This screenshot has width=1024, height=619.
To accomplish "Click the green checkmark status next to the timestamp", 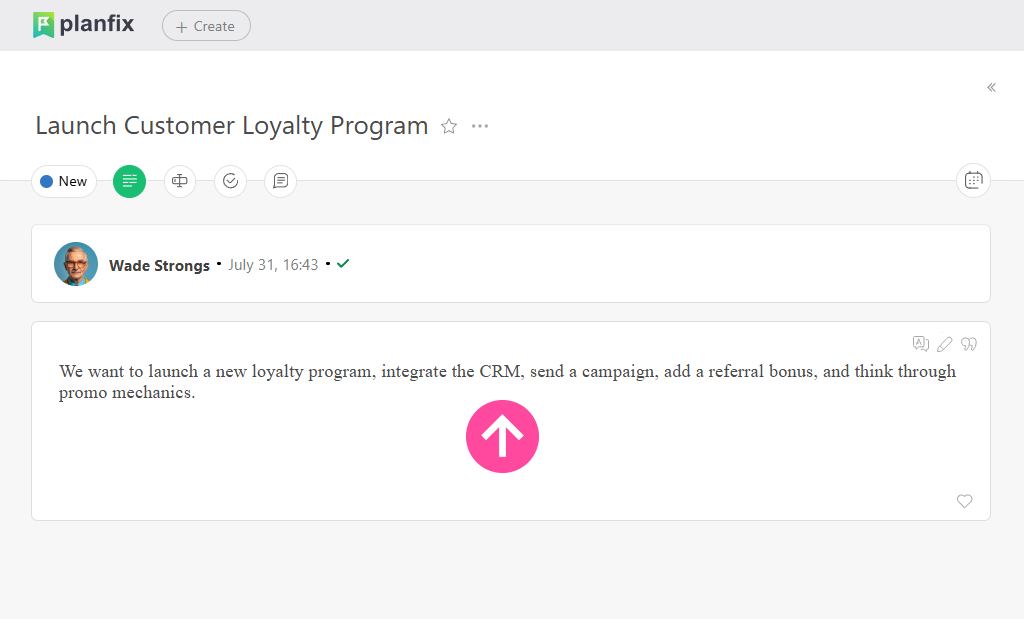I will click(x=343, y=264).
